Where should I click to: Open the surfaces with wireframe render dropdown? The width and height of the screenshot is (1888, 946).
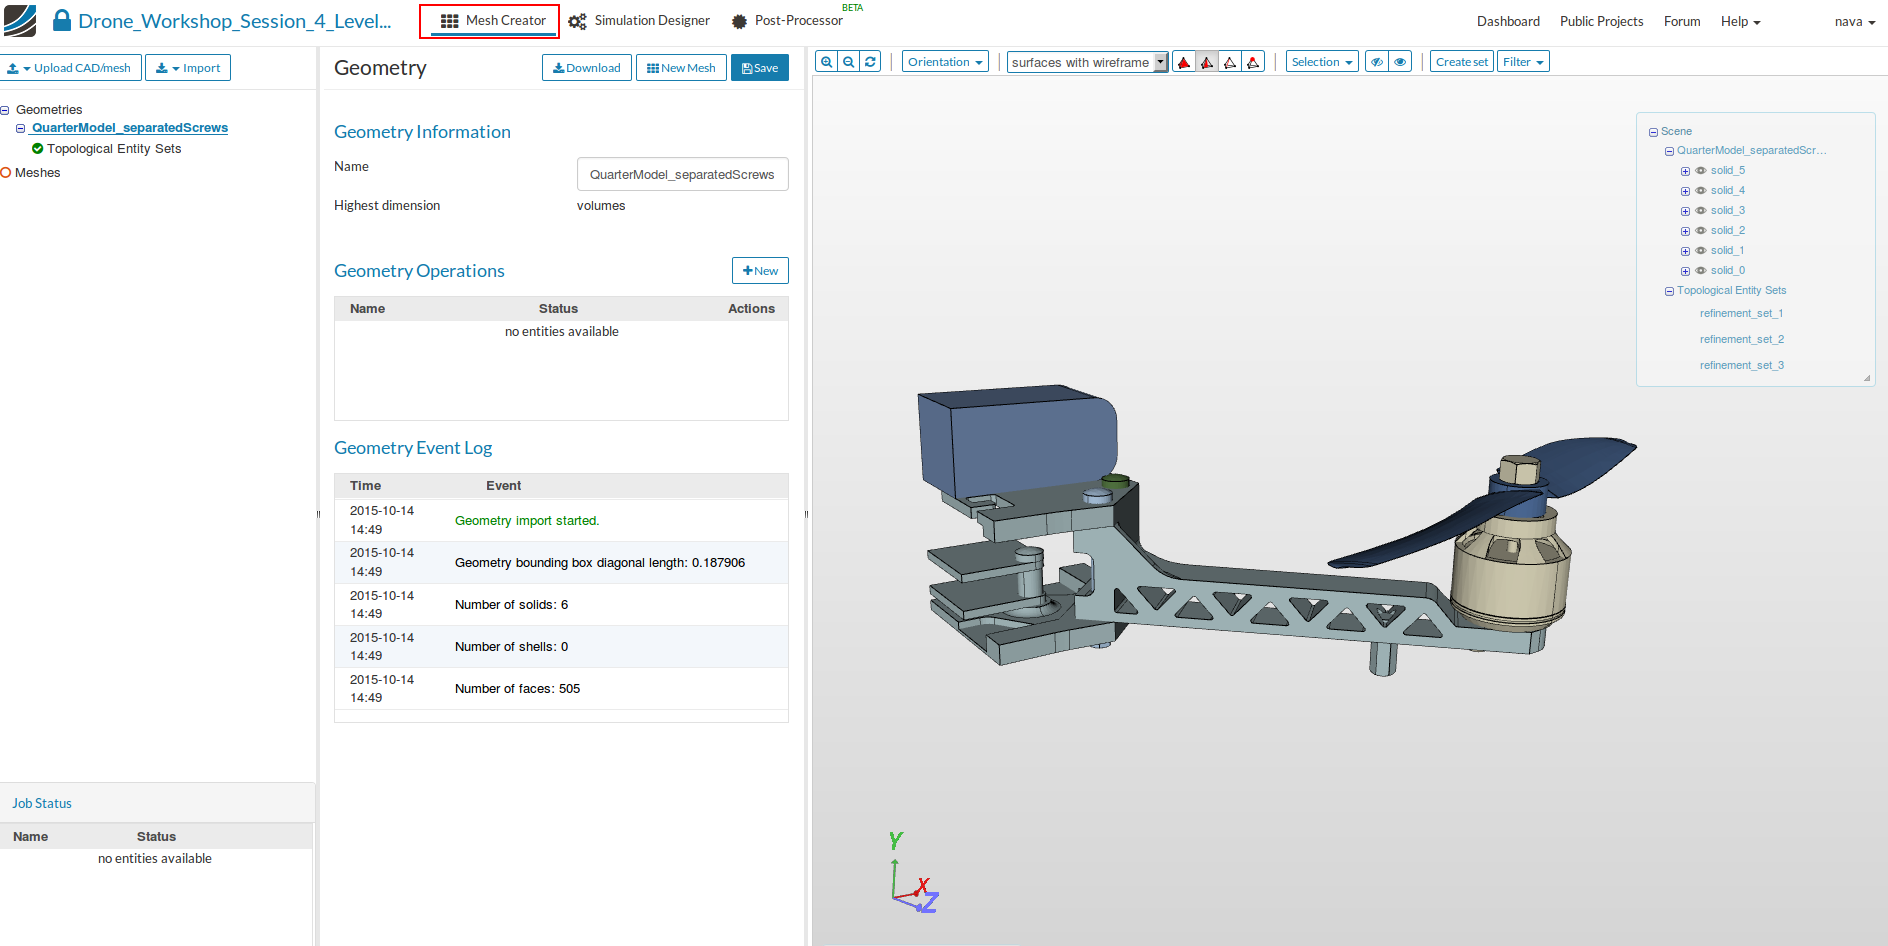point(1086,62)
